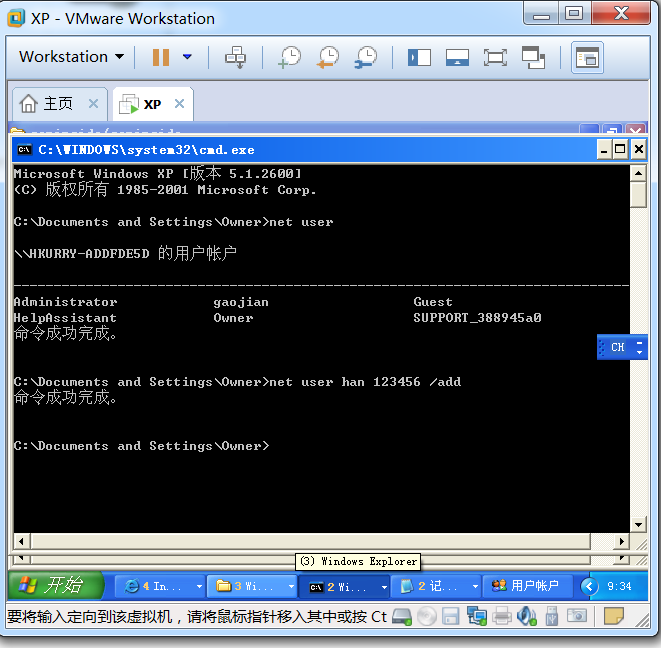Close the XP tab

(180, 103)
